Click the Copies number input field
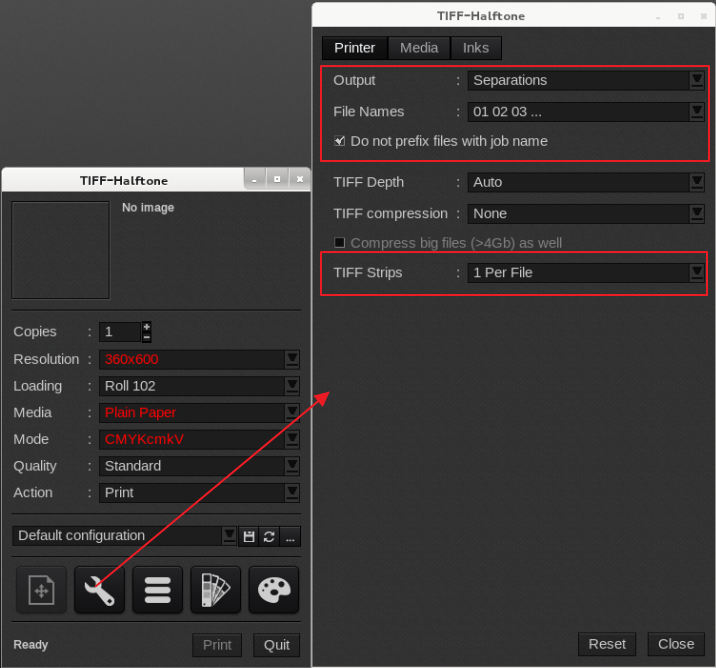The image size is (716, 668). coord(119,332)
